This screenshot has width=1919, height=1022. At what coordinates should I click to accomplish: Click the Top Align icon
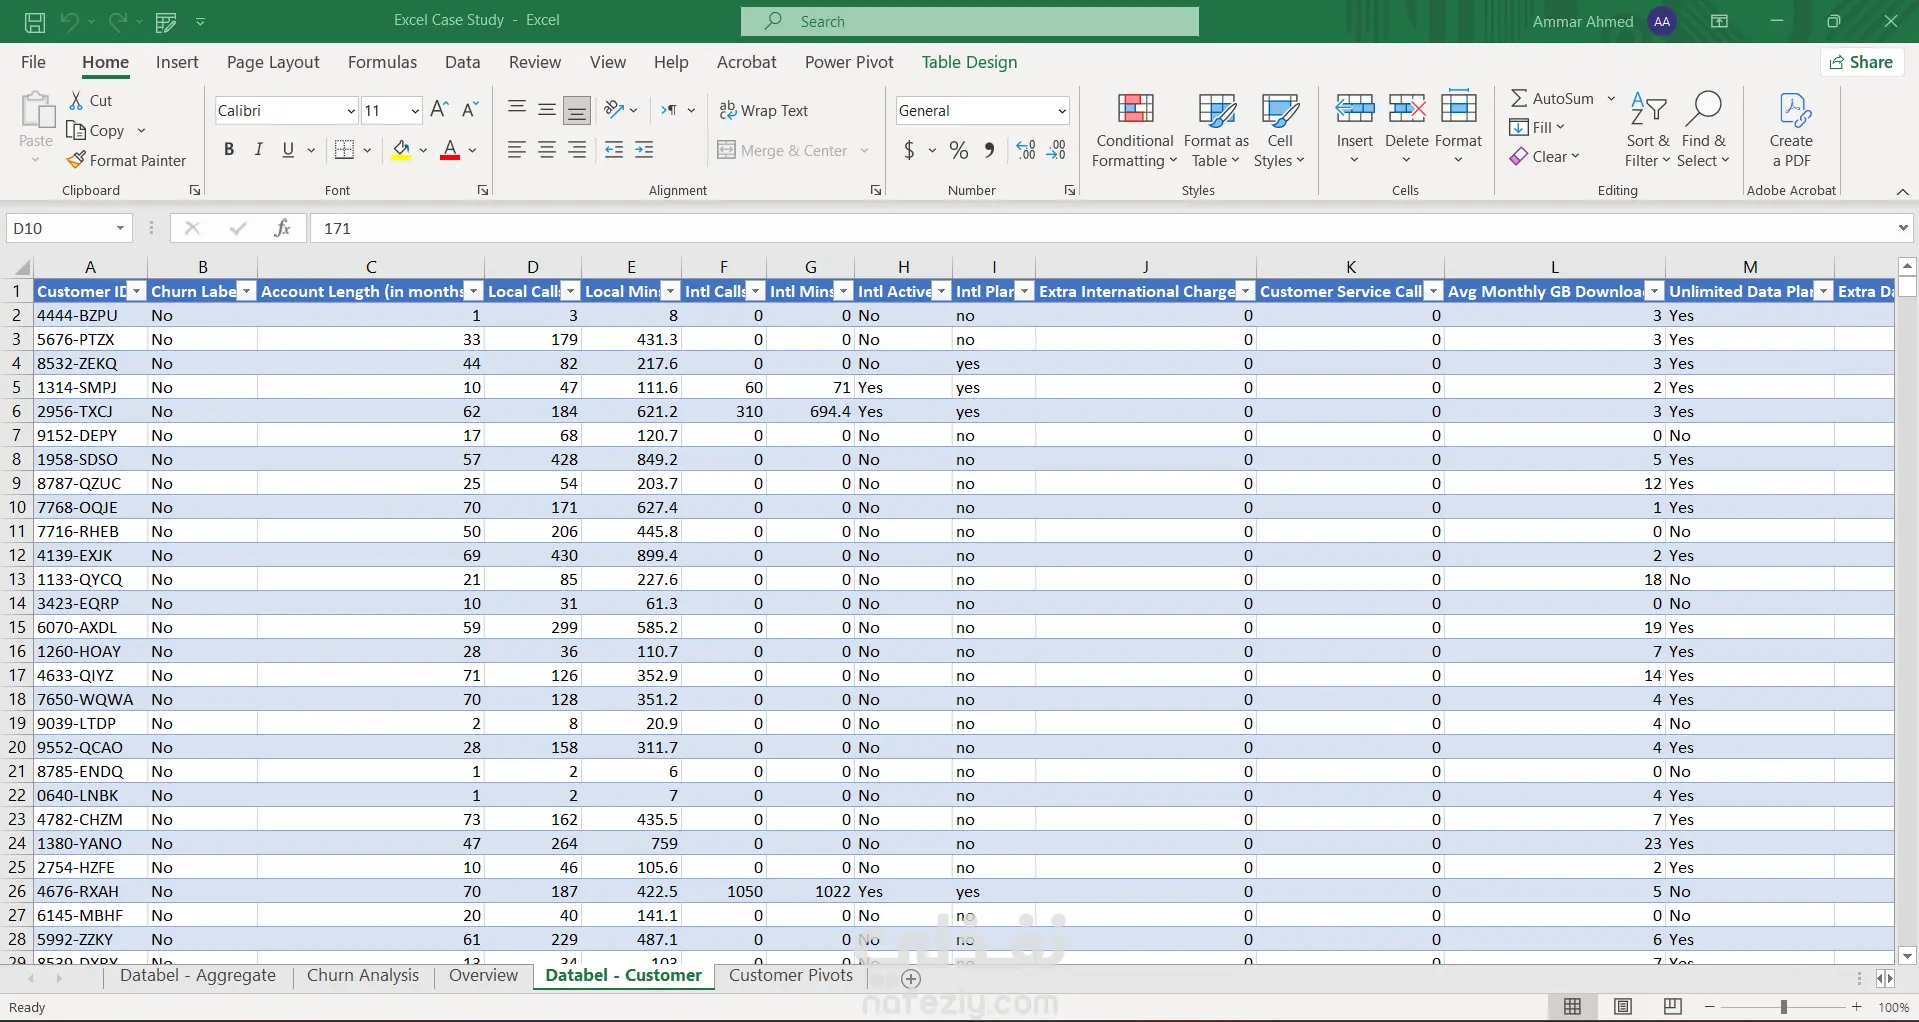click(517, 109)
